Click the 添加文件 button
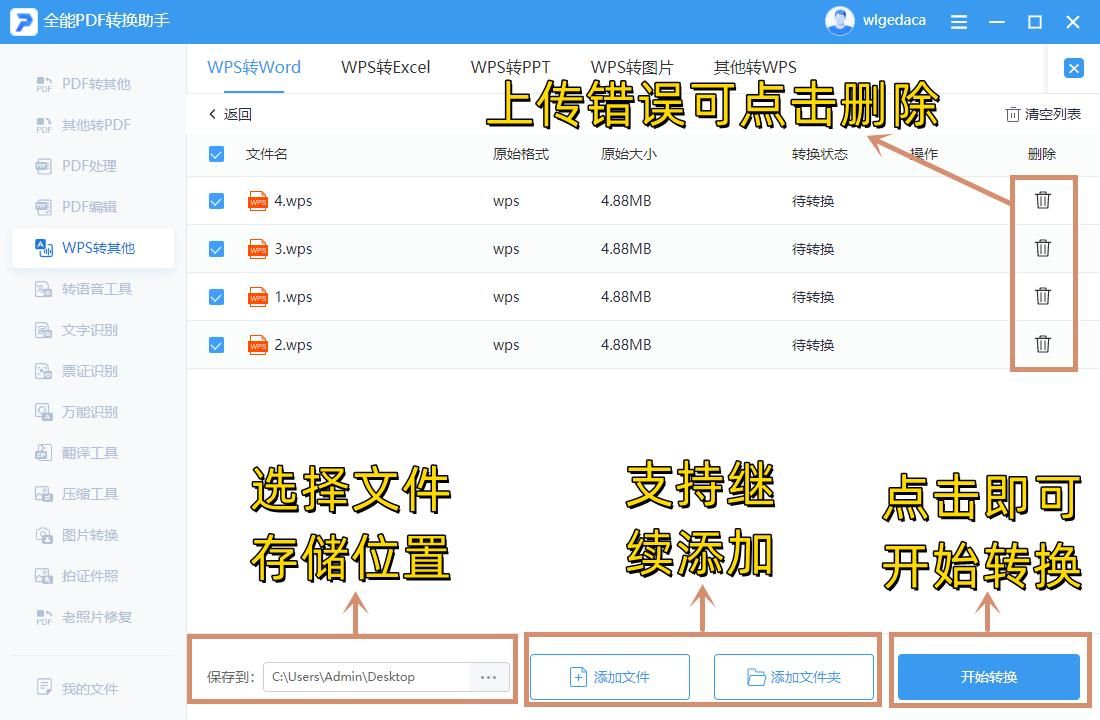 pos(610,677)
